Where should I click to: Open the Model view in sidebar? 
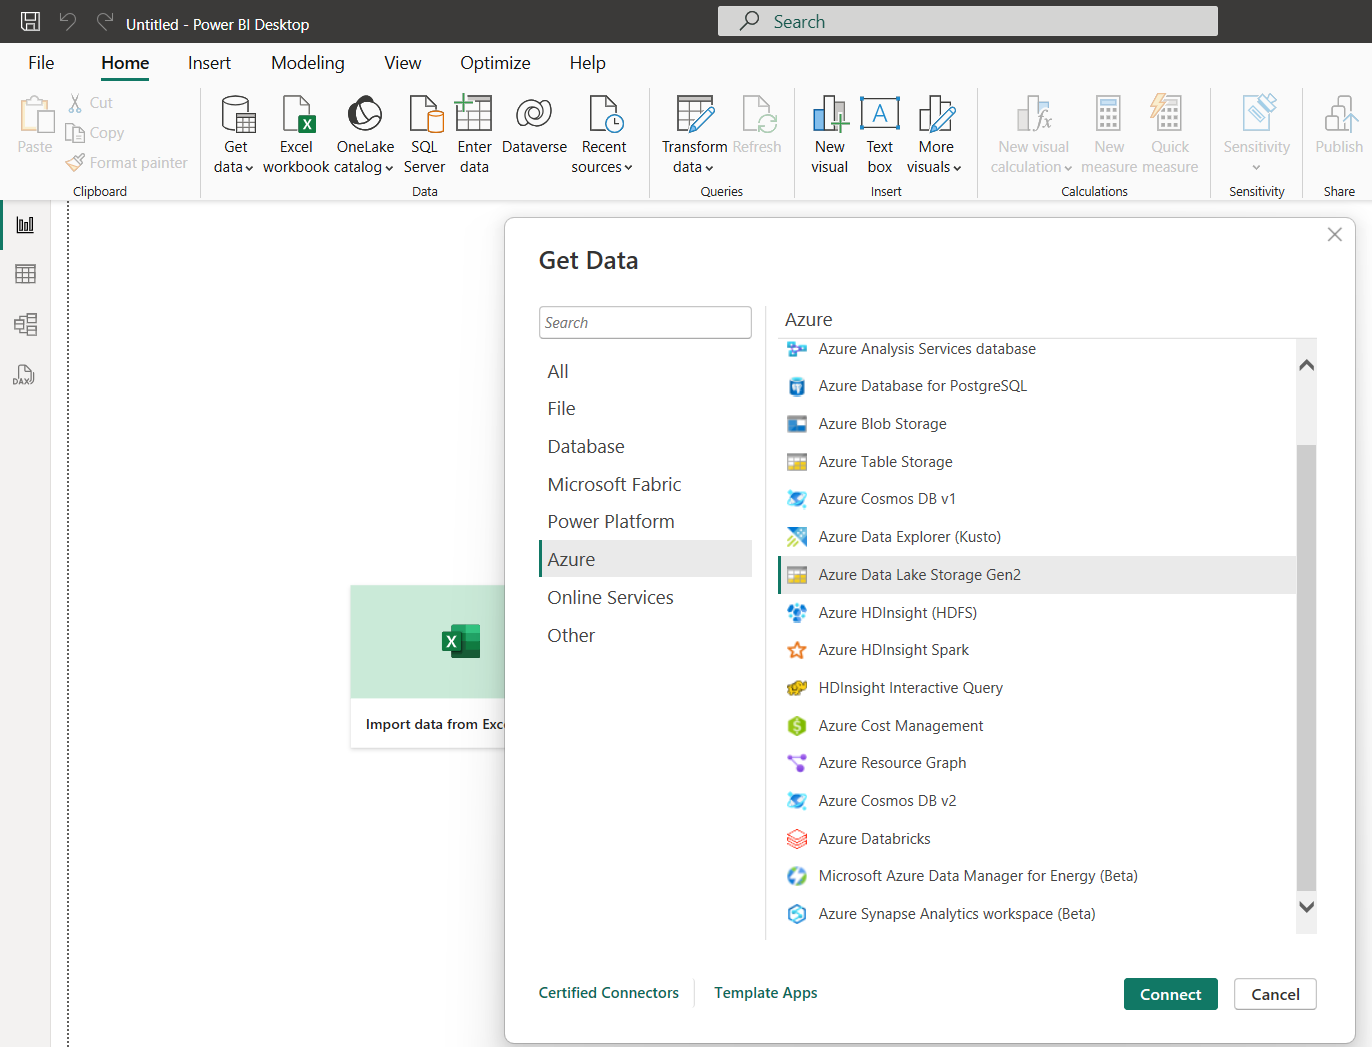point(25,324)
